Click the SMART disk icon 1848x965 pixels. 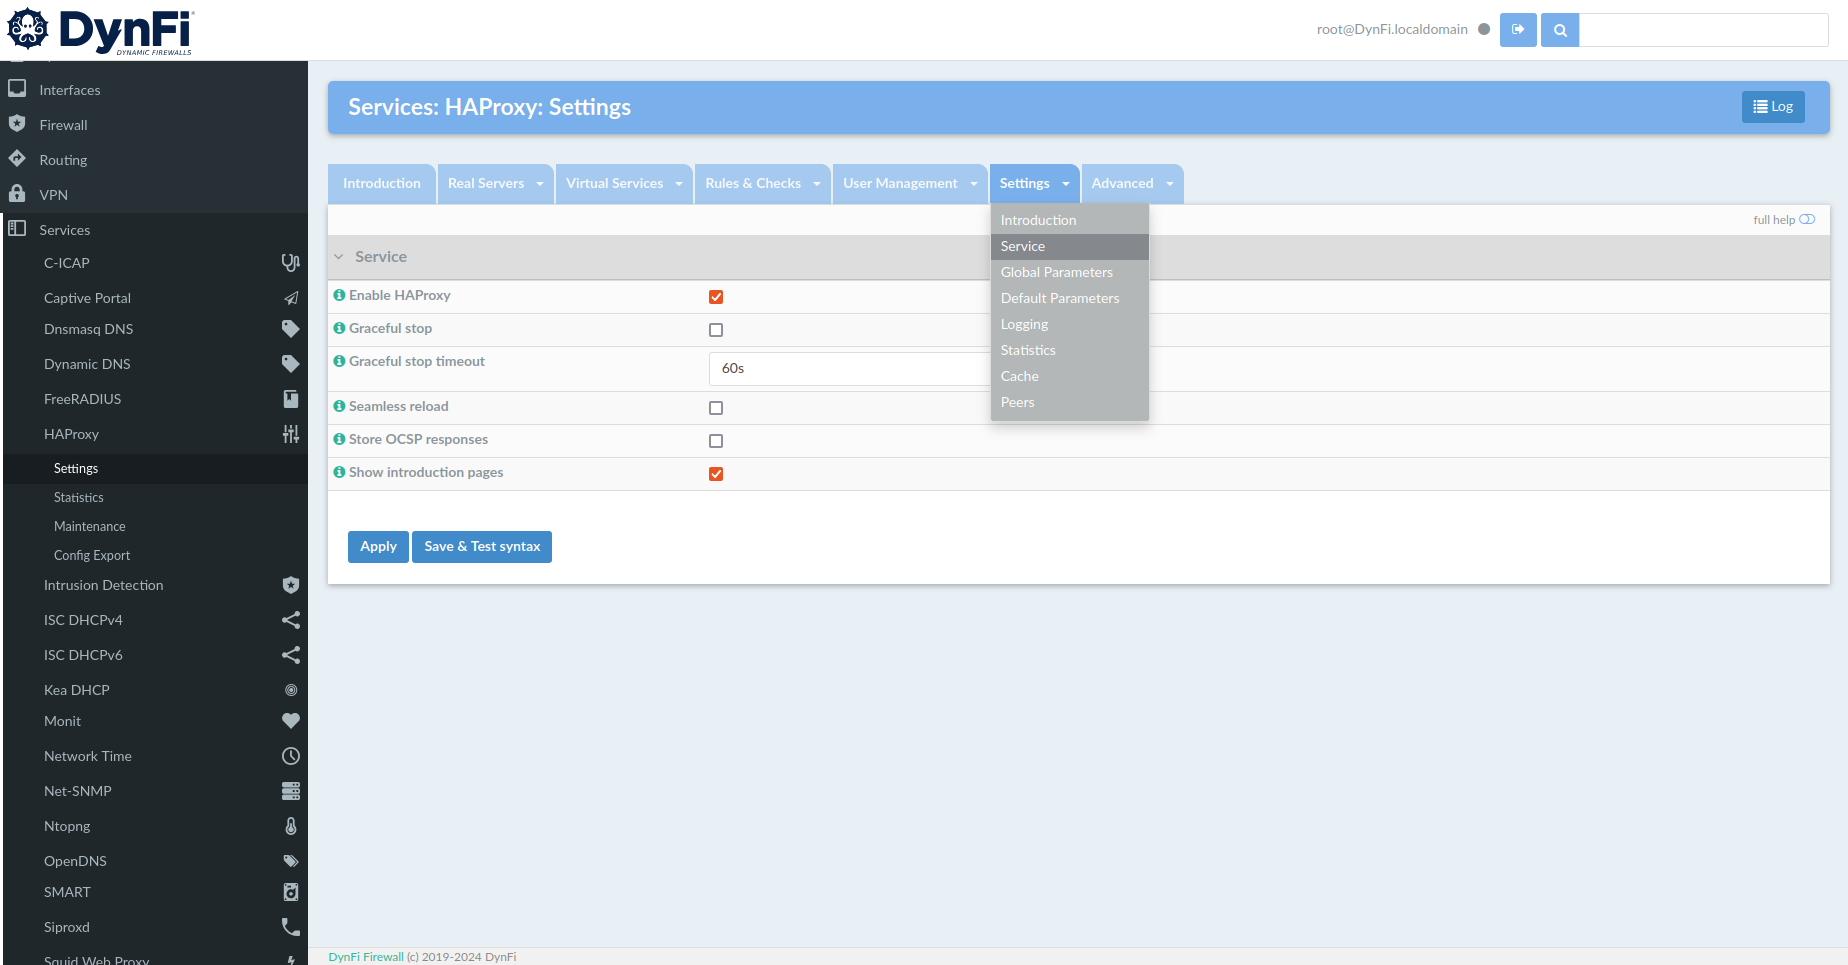pyautogui.click(x=290, y=892)
